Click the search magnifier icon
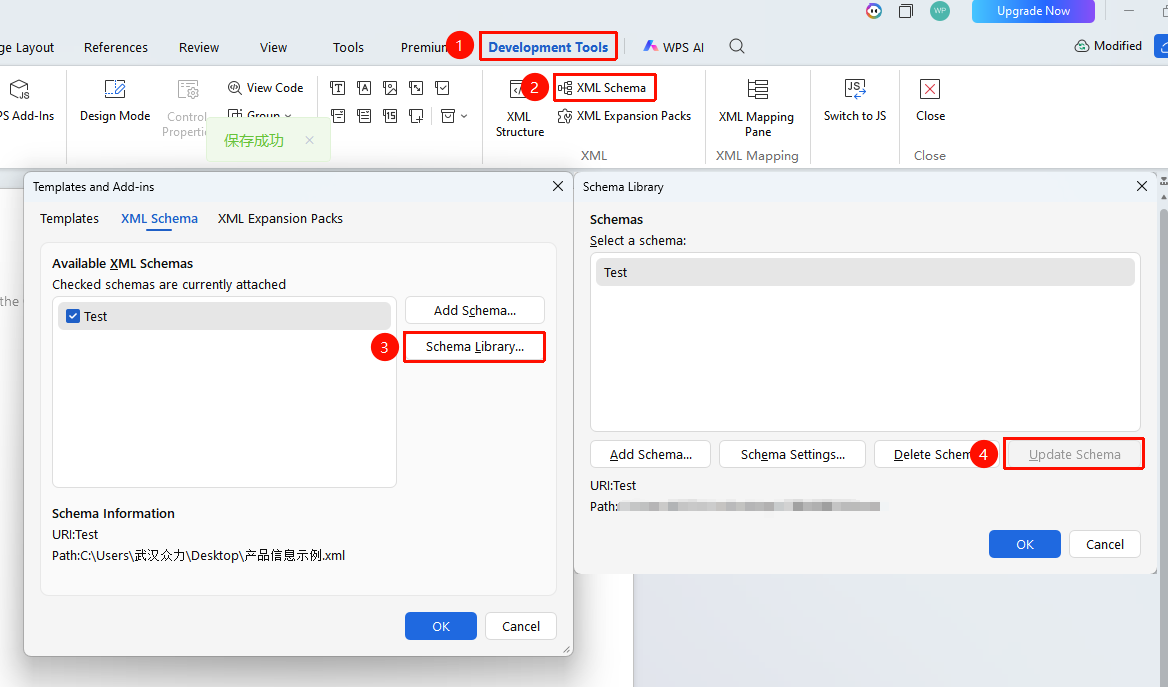 (x=737, y=46)
